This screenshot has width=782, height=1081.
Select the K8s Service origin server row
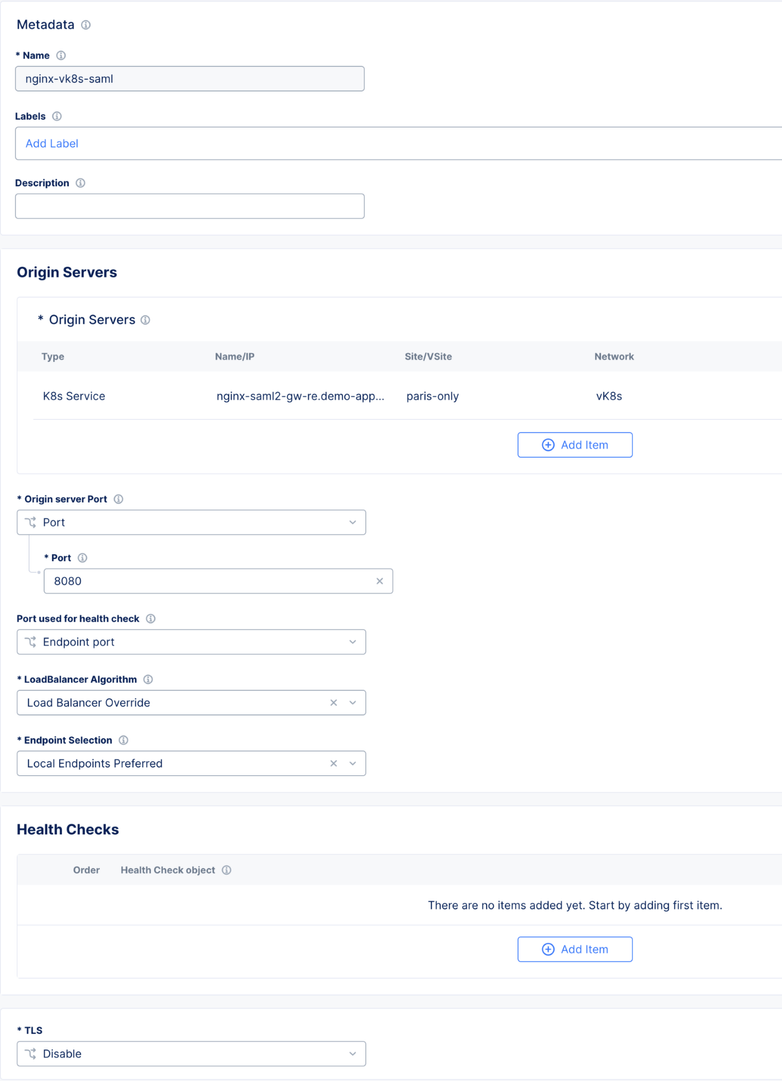coord(300,397)
